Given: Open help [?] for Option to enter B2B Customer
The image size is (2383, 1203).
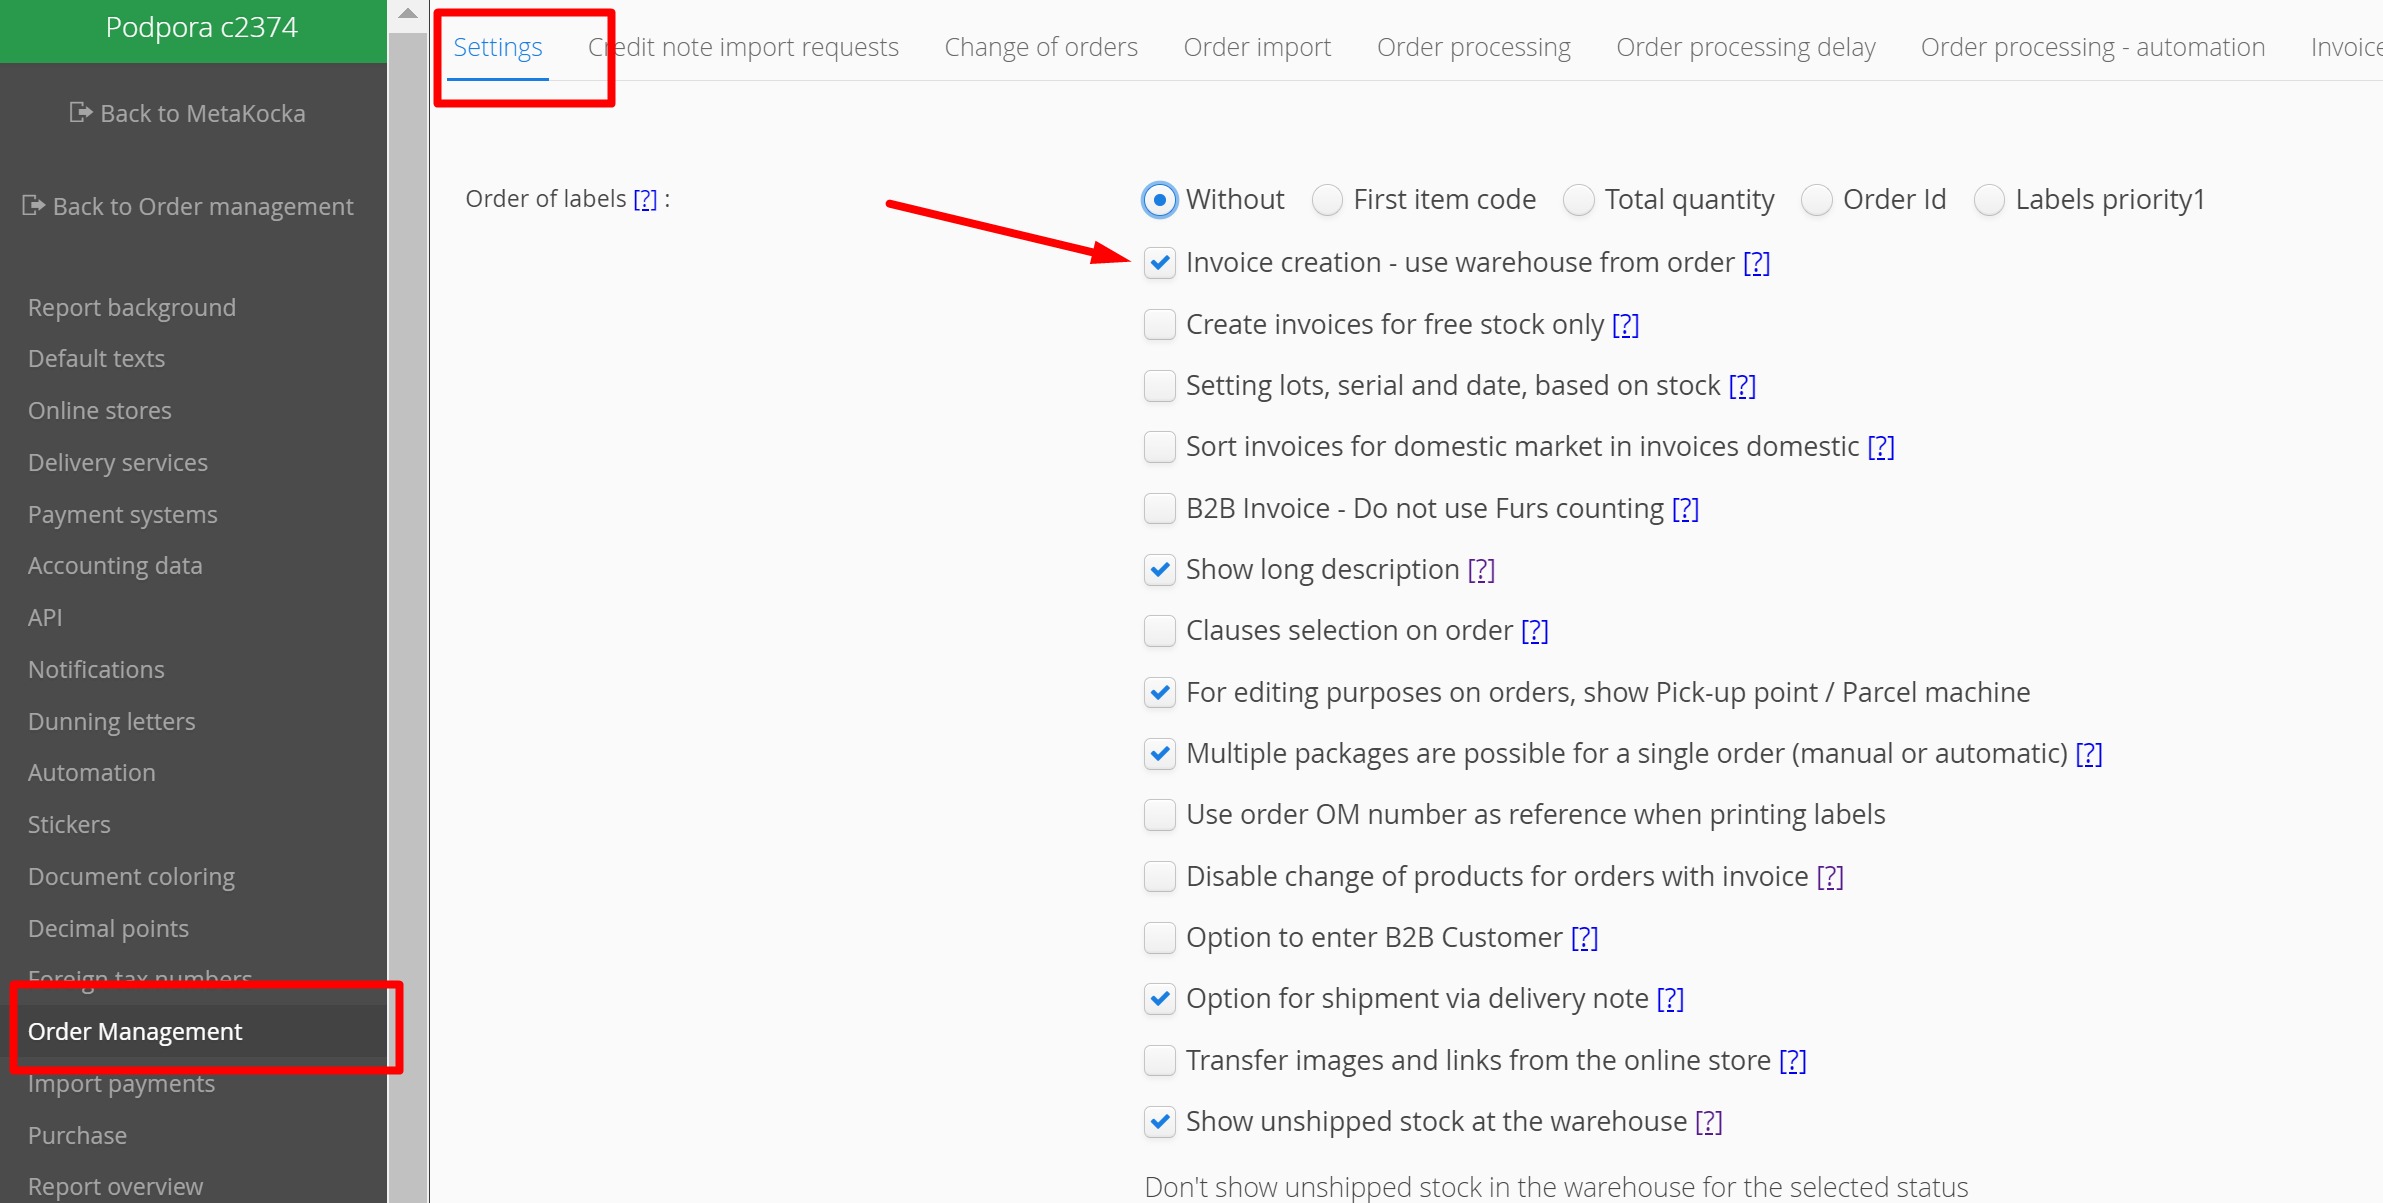Looking at the screenshot, I should (1584, 937).
